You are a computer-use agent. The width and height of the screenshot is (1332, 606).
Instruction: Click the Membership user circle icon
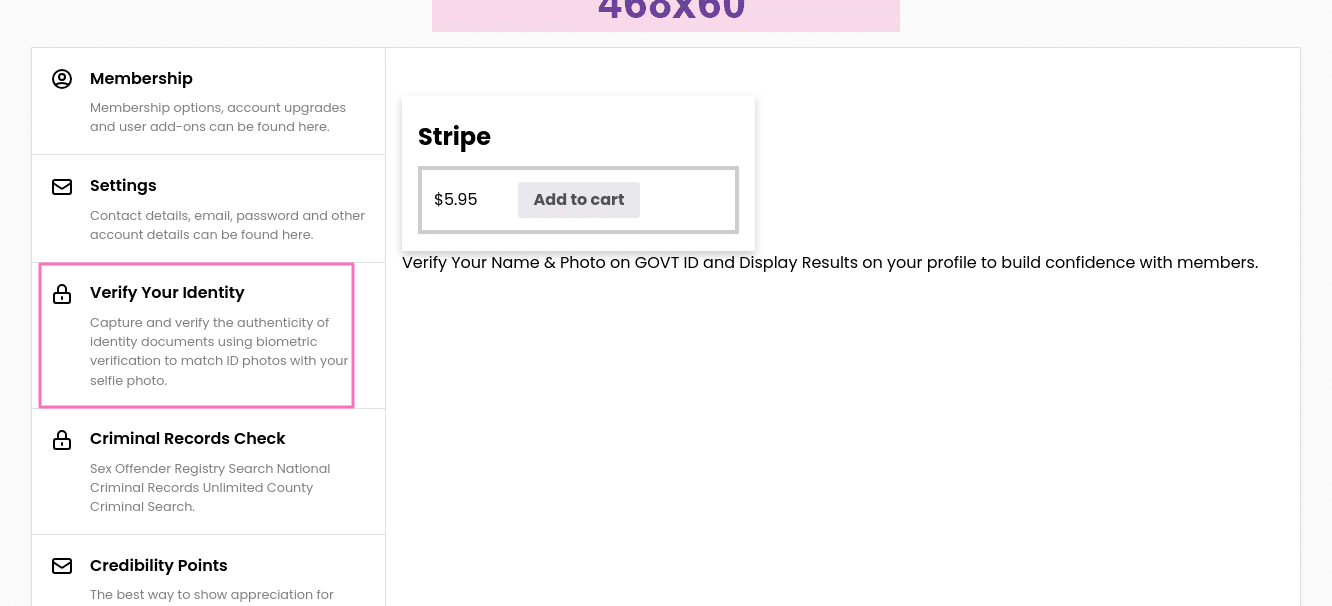pyautogui.click(x=62, y=79)
